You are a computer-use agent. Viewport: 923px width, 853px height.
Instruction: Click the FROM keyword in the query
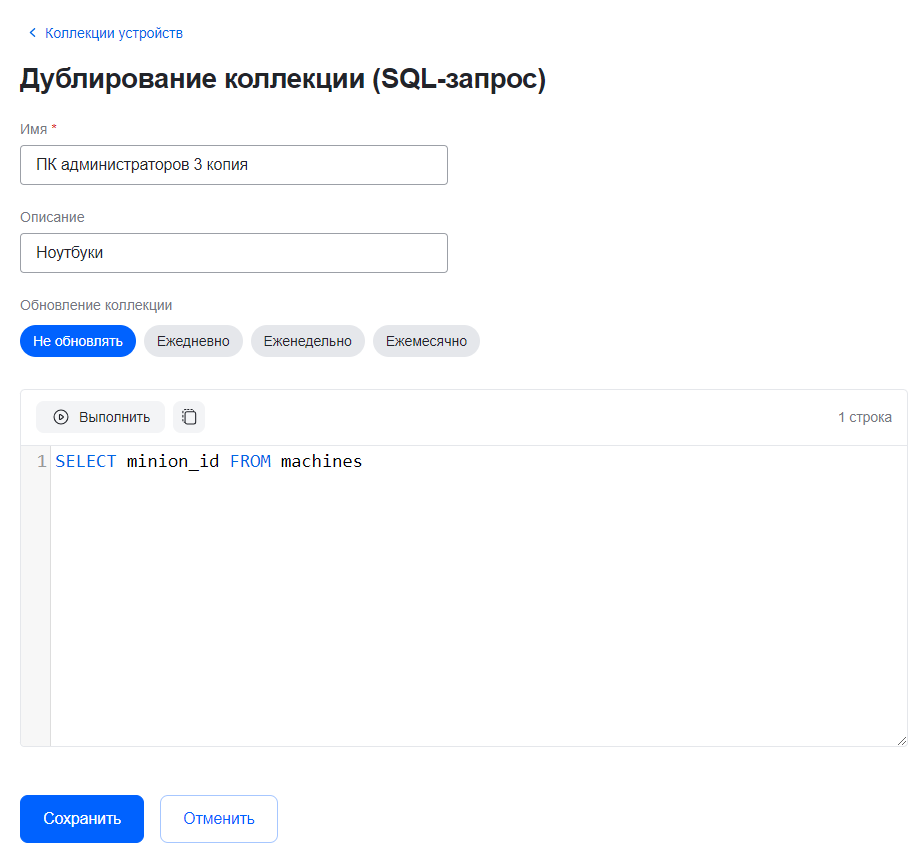250,462
